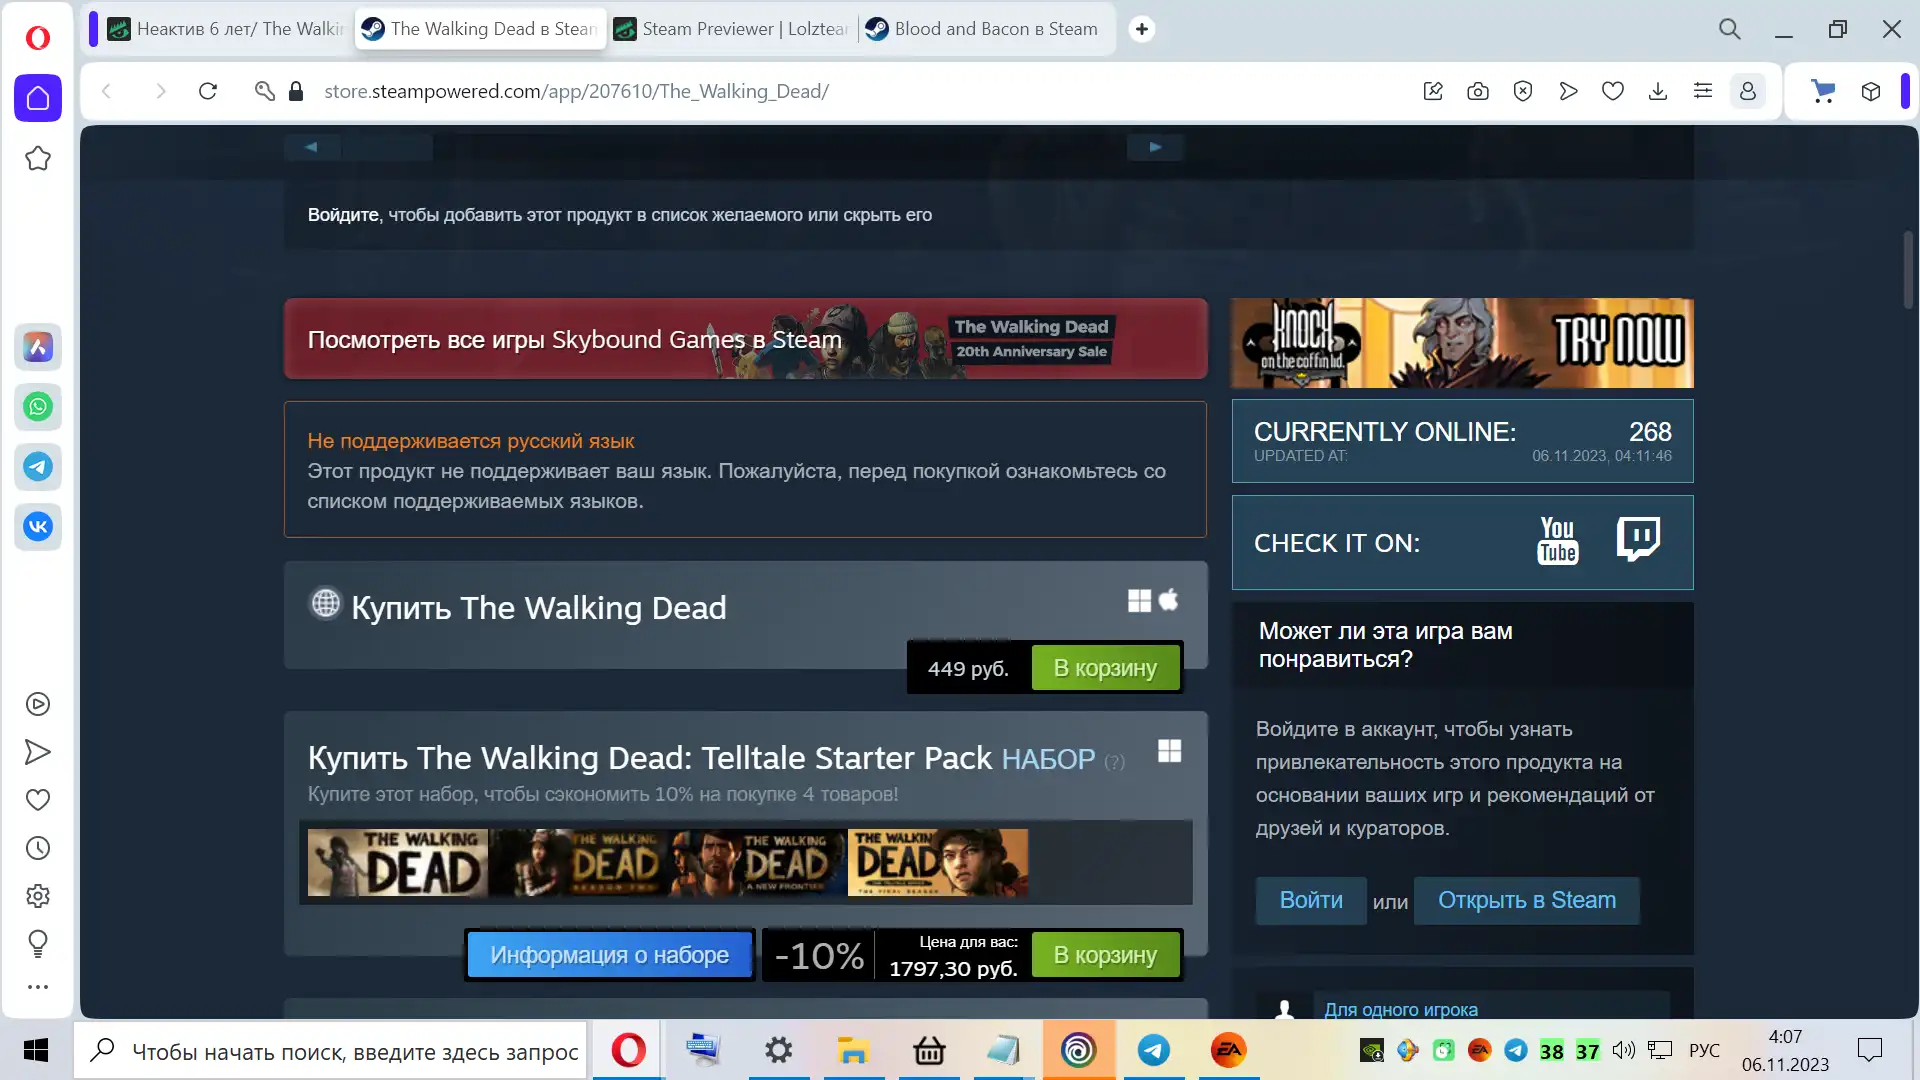Open browsing history clock icon
1920x1080 pixels.
click(38, 848)
